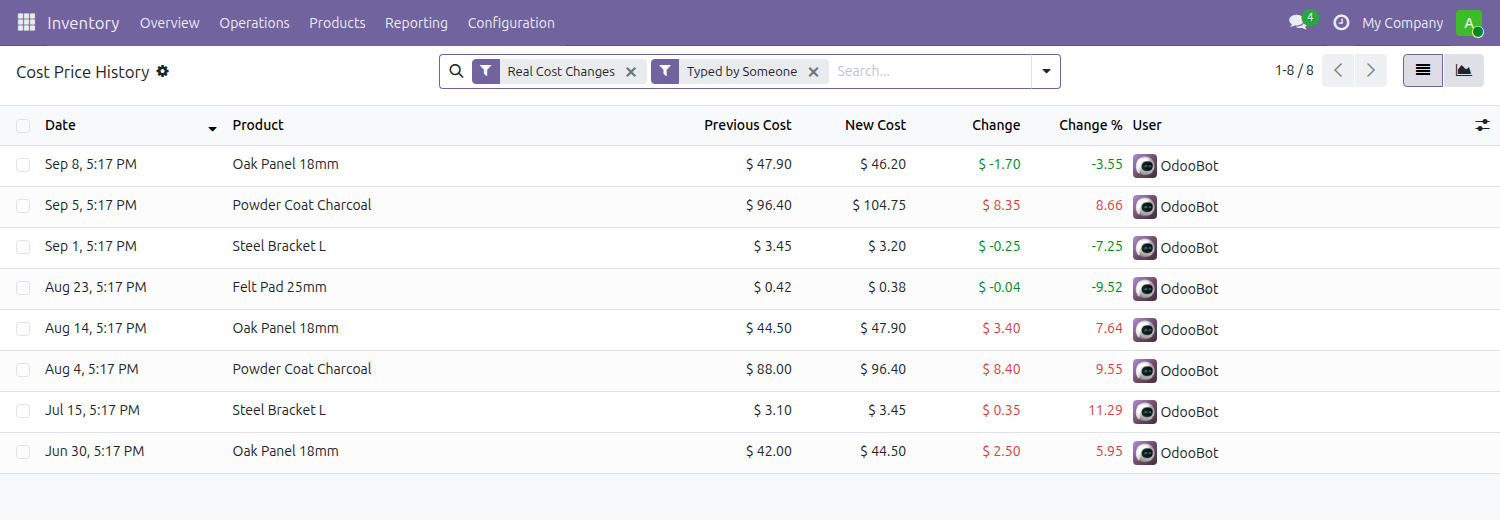Open the Operations menu
Image resolution: width=1500 pixels, height=520 pixels.
254,22
